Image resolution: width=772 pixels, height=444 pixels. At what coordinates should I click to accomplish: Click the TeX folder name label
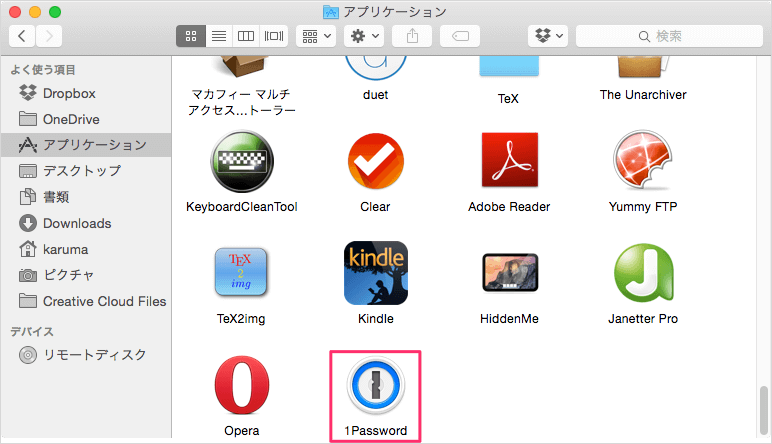click(x=508, y=98)
